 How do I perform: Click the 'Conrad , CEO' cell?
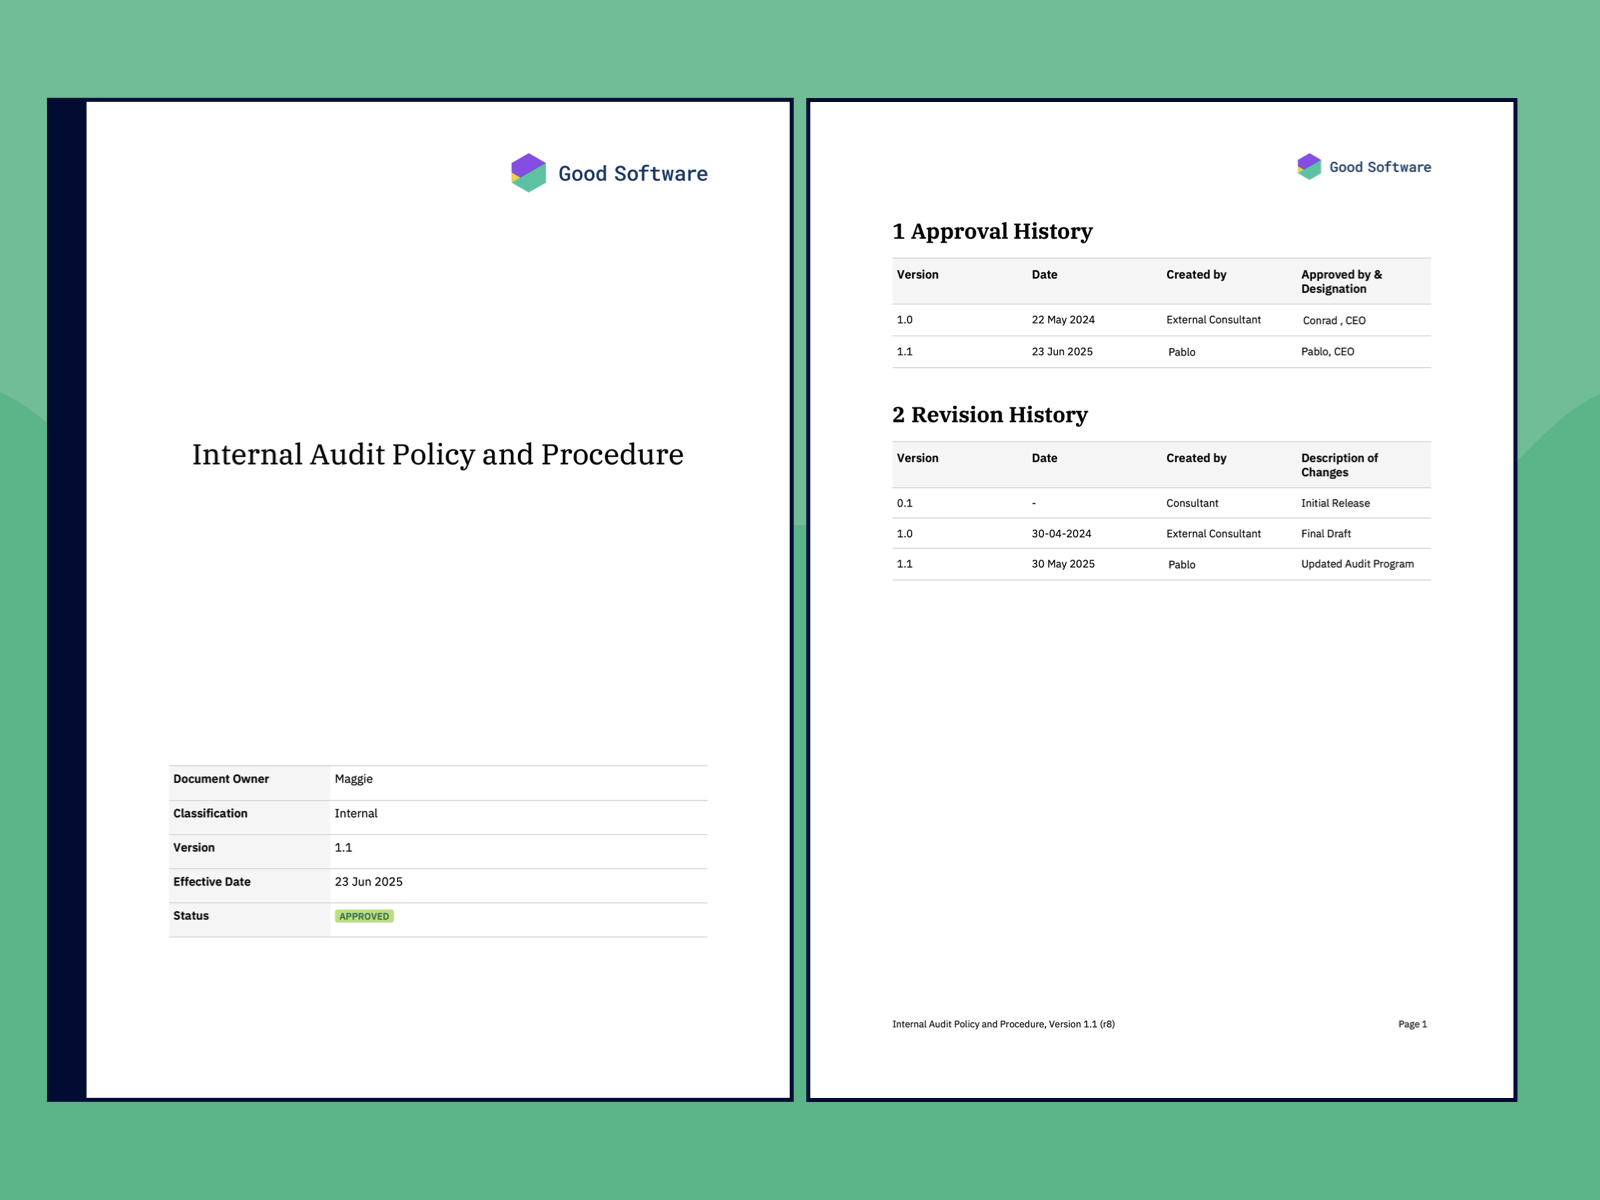click(x=1334, y=321)
